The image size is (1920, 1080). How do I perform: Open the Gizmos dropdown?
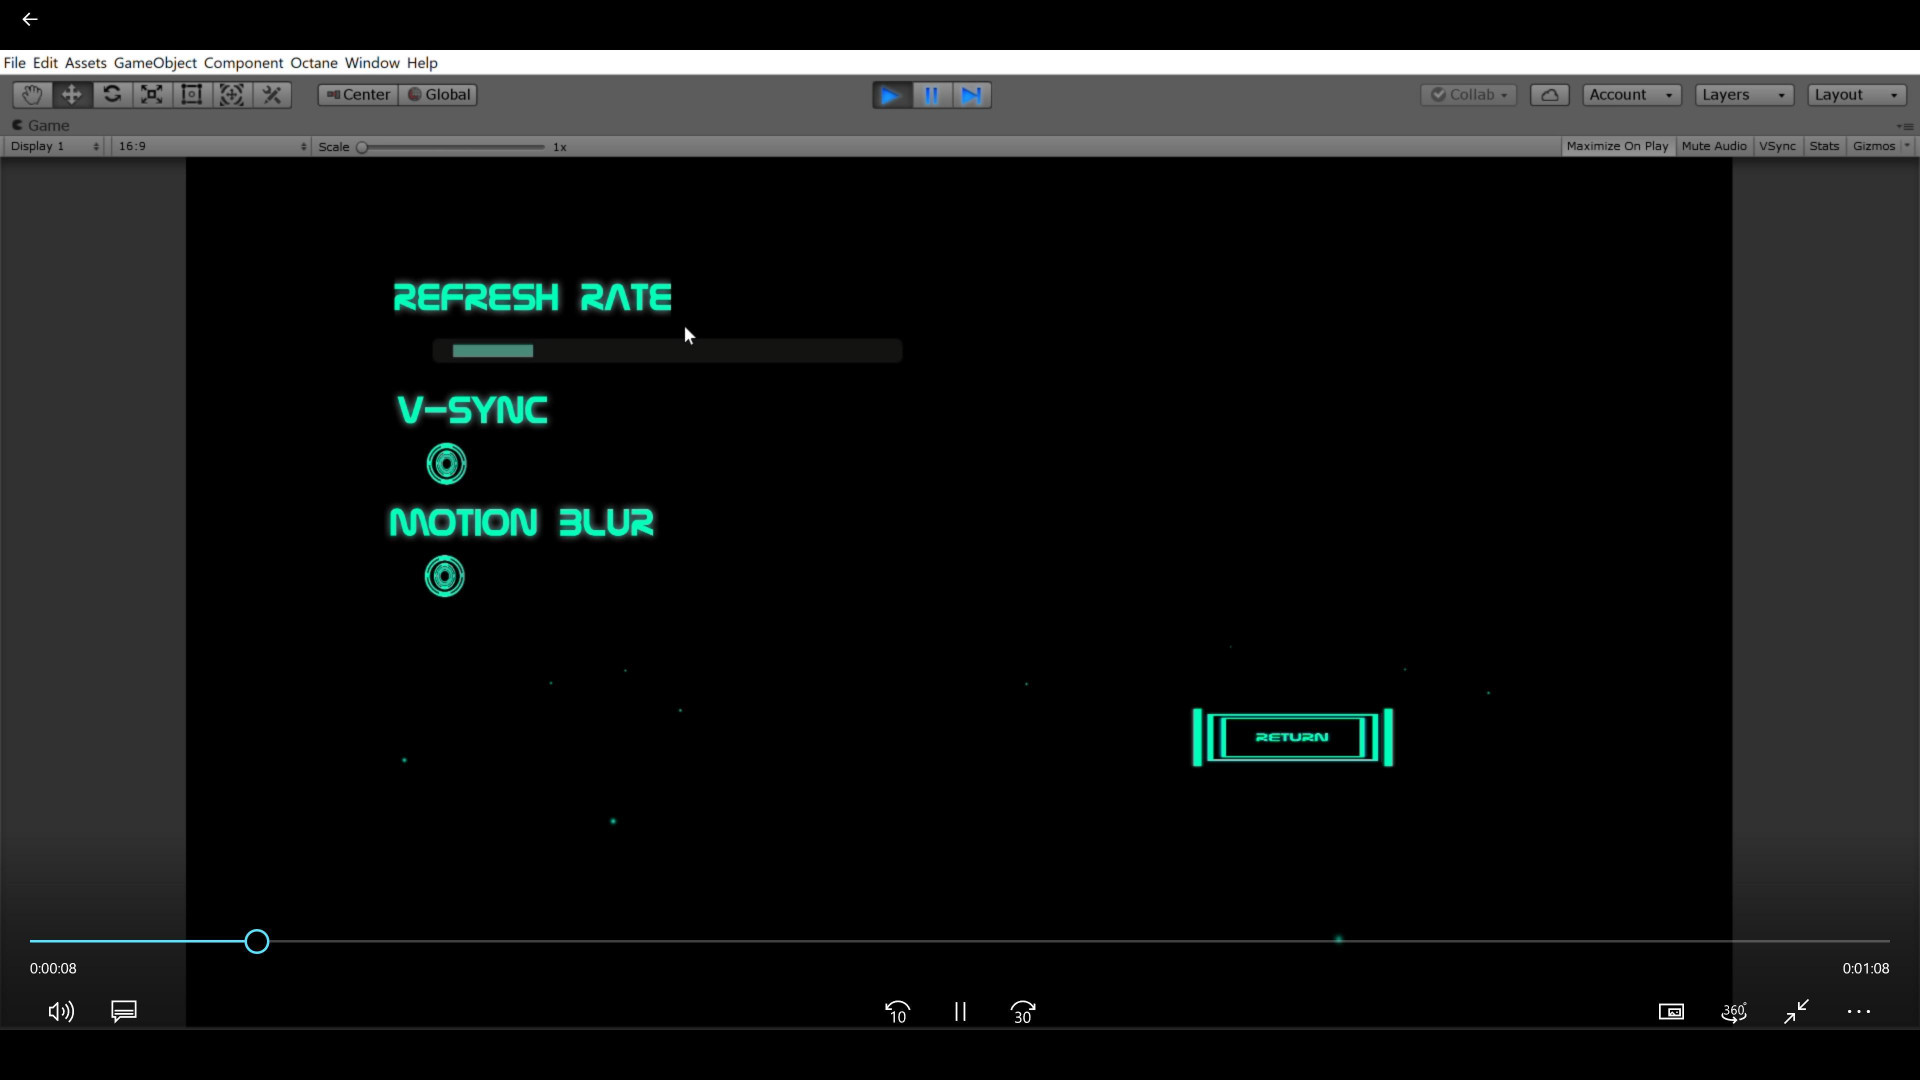(1881, 146)
